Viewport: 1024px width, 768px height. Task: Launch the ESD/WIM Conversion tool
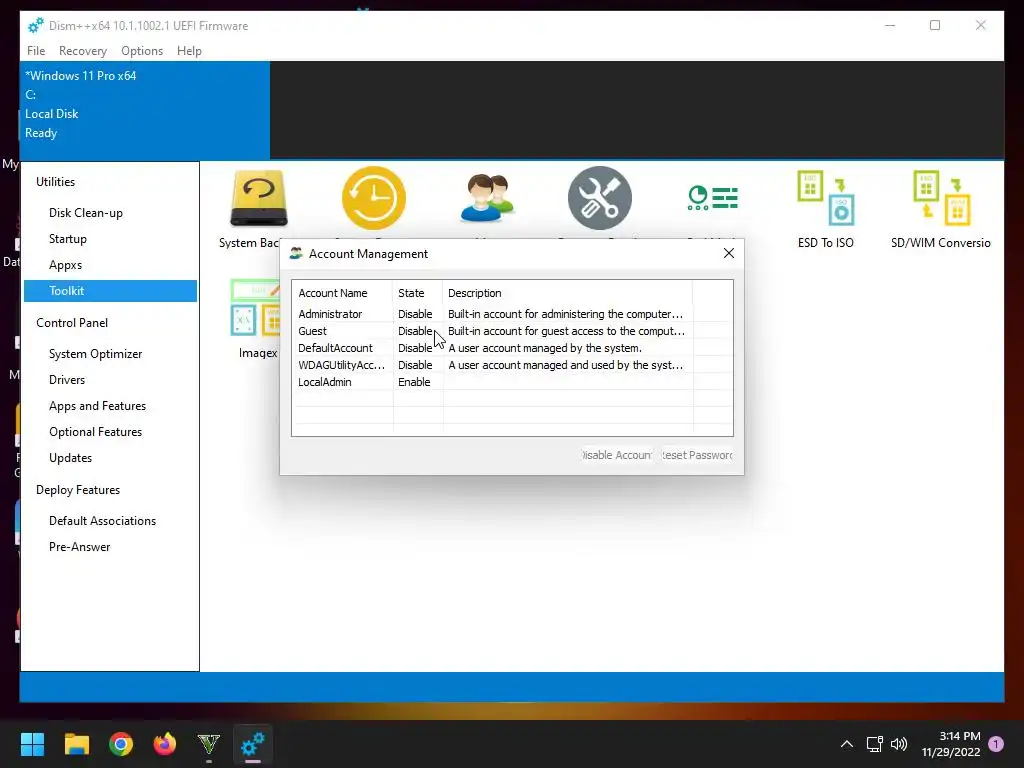pos(941,198)
